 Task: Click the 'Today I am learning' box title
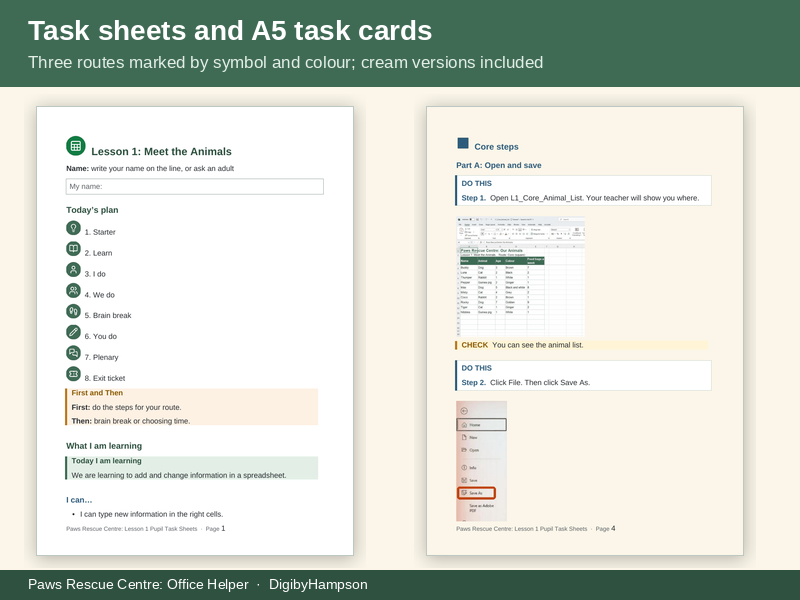pos(107,461)
